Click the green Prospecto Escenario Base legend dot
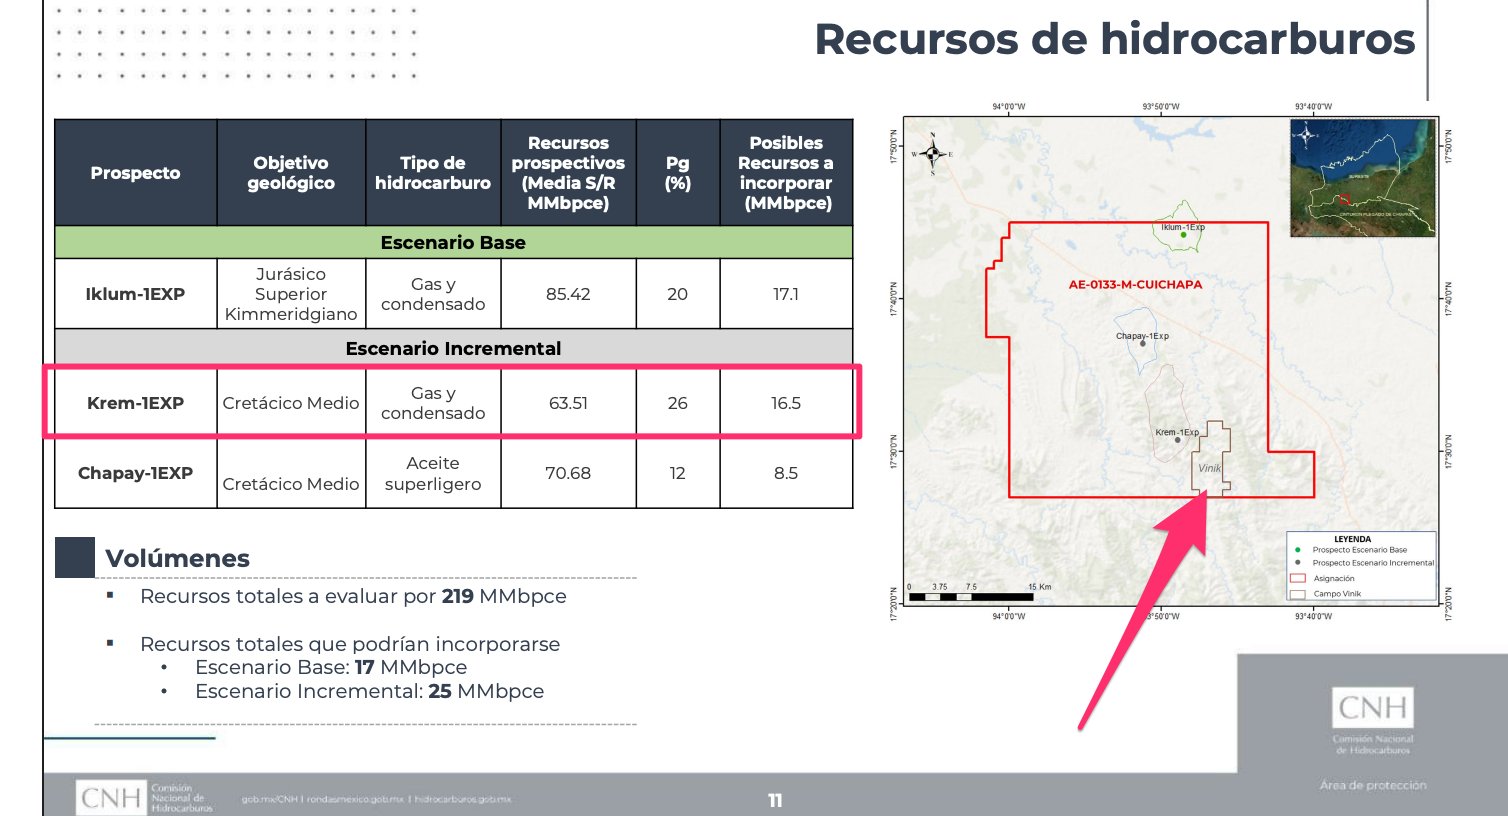 click(x=1298, y=550)
